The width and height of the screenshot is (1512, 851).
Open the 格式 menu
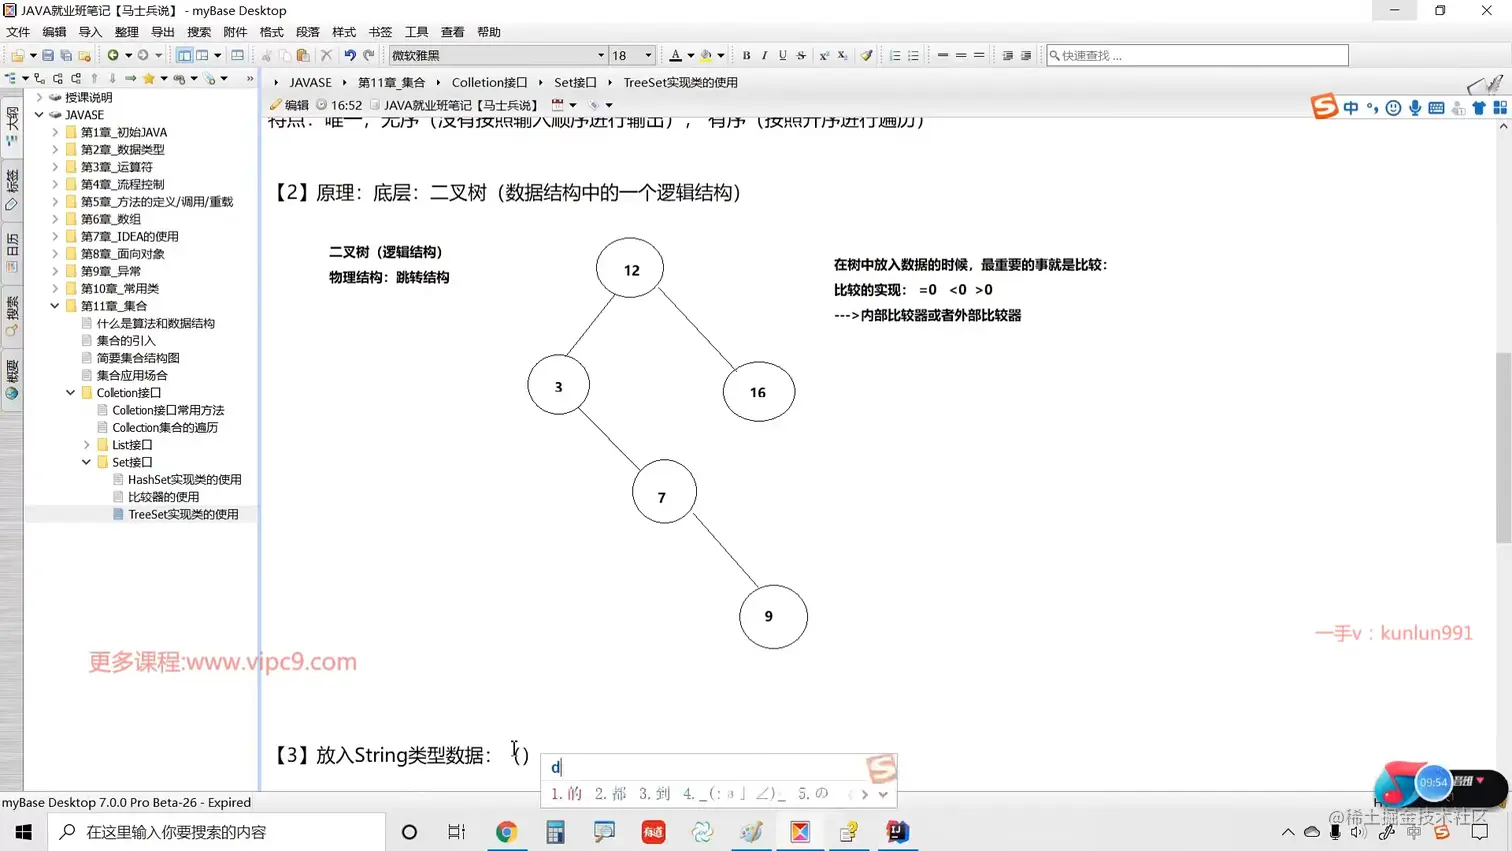[x=273, y=31]
